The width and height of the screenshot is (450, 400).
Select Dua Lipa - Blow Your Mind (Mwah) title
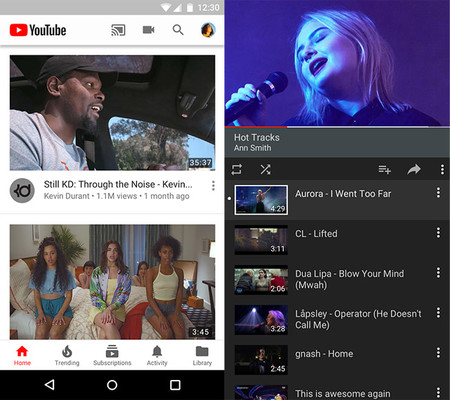349,279
